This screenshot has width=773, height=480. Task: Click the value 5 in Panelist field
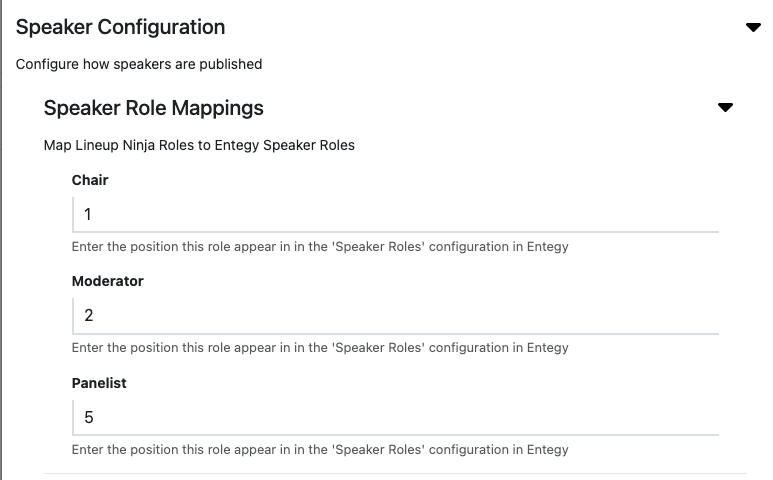89,417
